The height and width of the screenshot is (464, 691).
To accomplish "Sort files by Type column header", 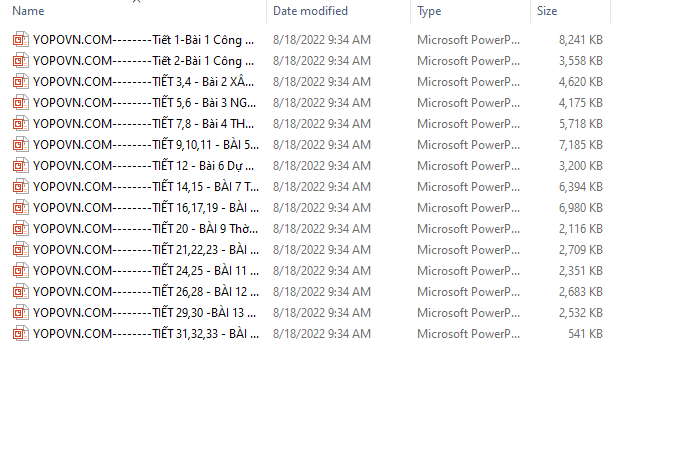I will click(429, 11).
